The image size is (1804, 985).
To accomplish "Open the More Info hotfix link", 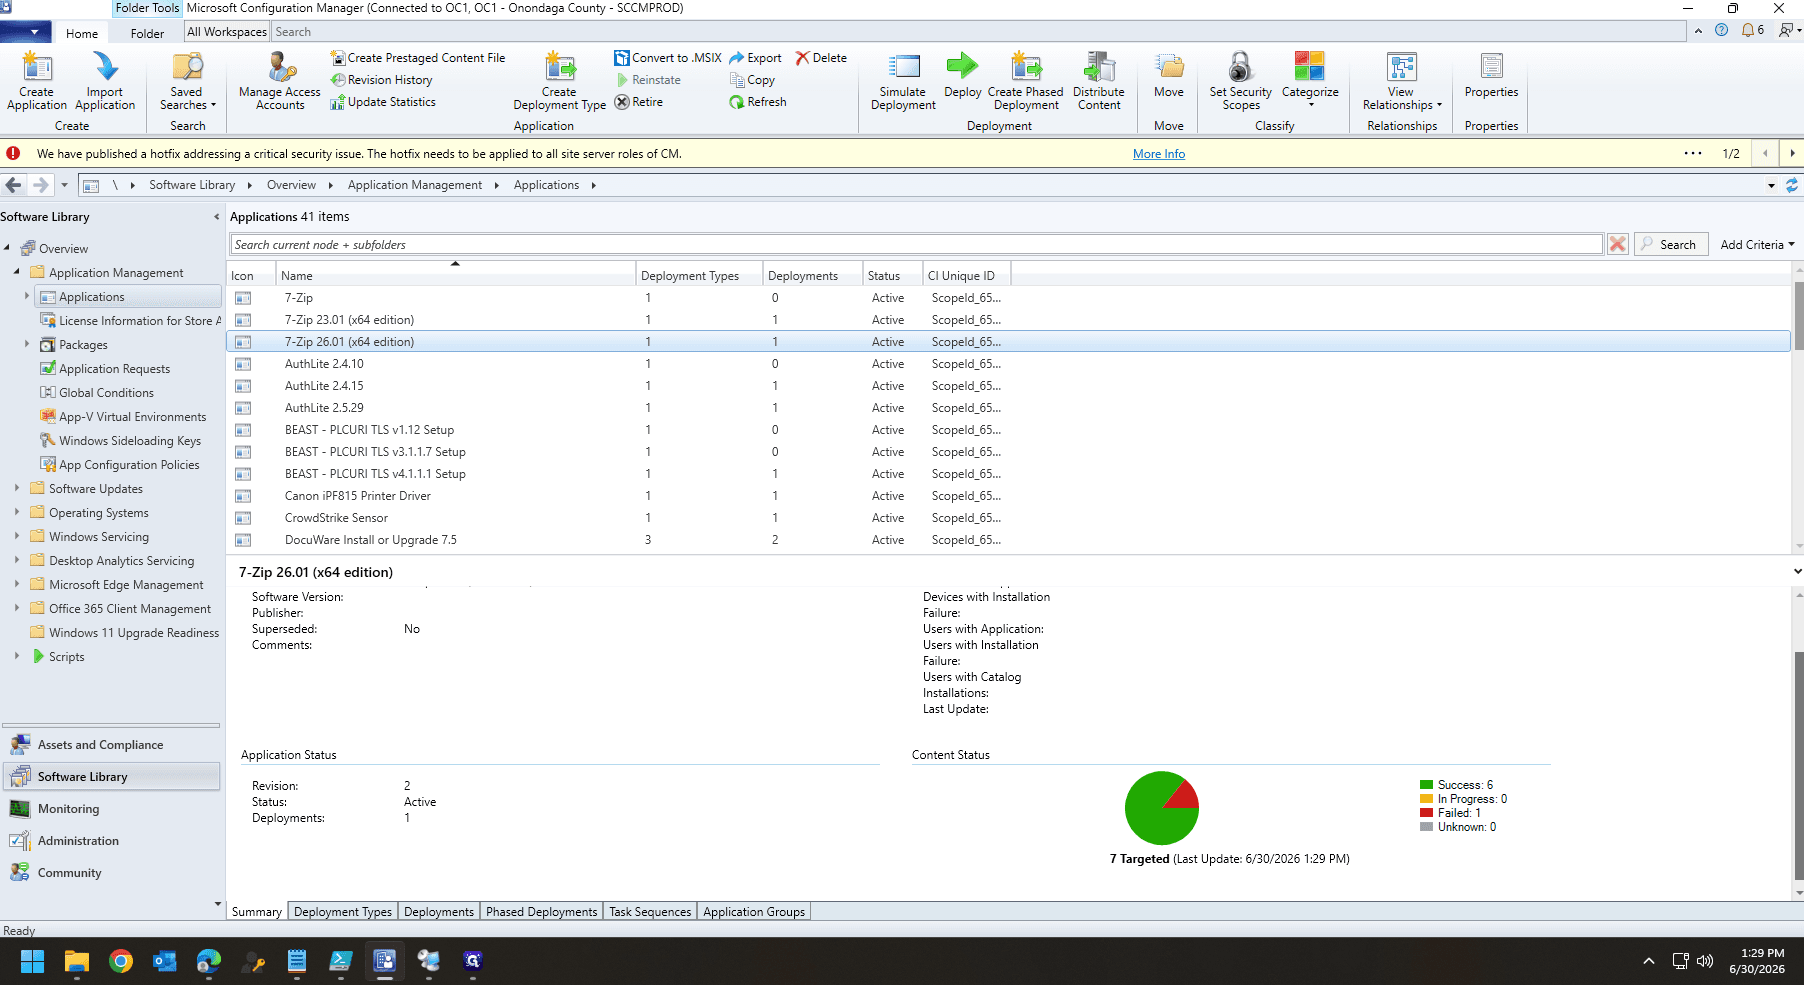I will click(1158, 154).
